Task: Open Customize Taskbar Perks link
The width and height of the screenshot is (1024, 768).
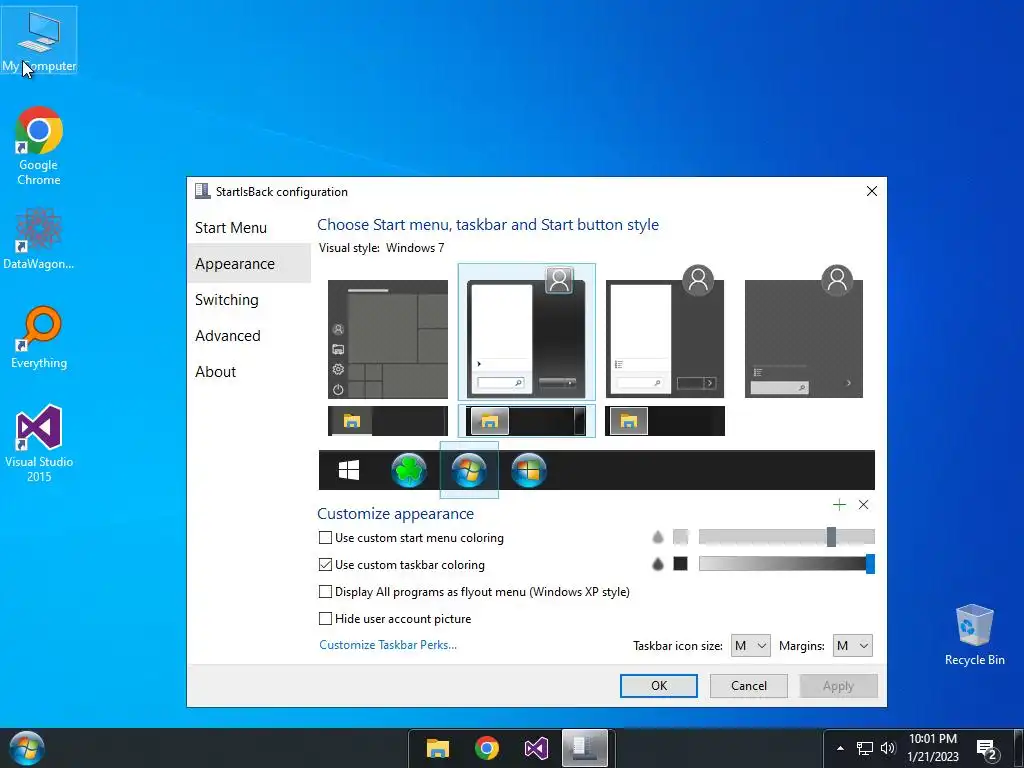Action: point(388,645)
